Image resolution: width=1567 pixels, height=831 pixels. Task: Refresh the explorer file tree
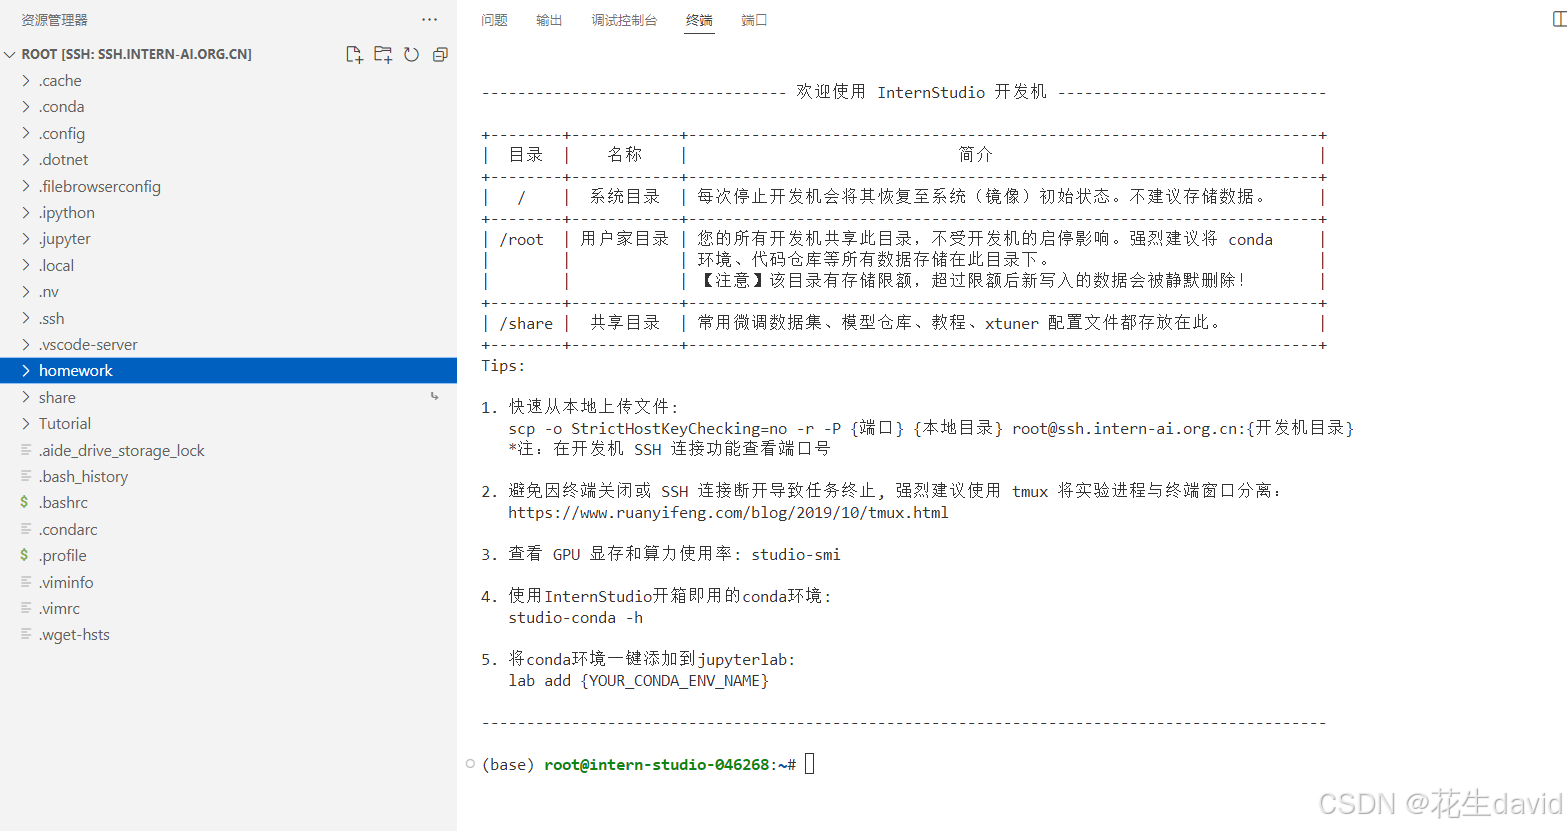[x=411, y=54]
